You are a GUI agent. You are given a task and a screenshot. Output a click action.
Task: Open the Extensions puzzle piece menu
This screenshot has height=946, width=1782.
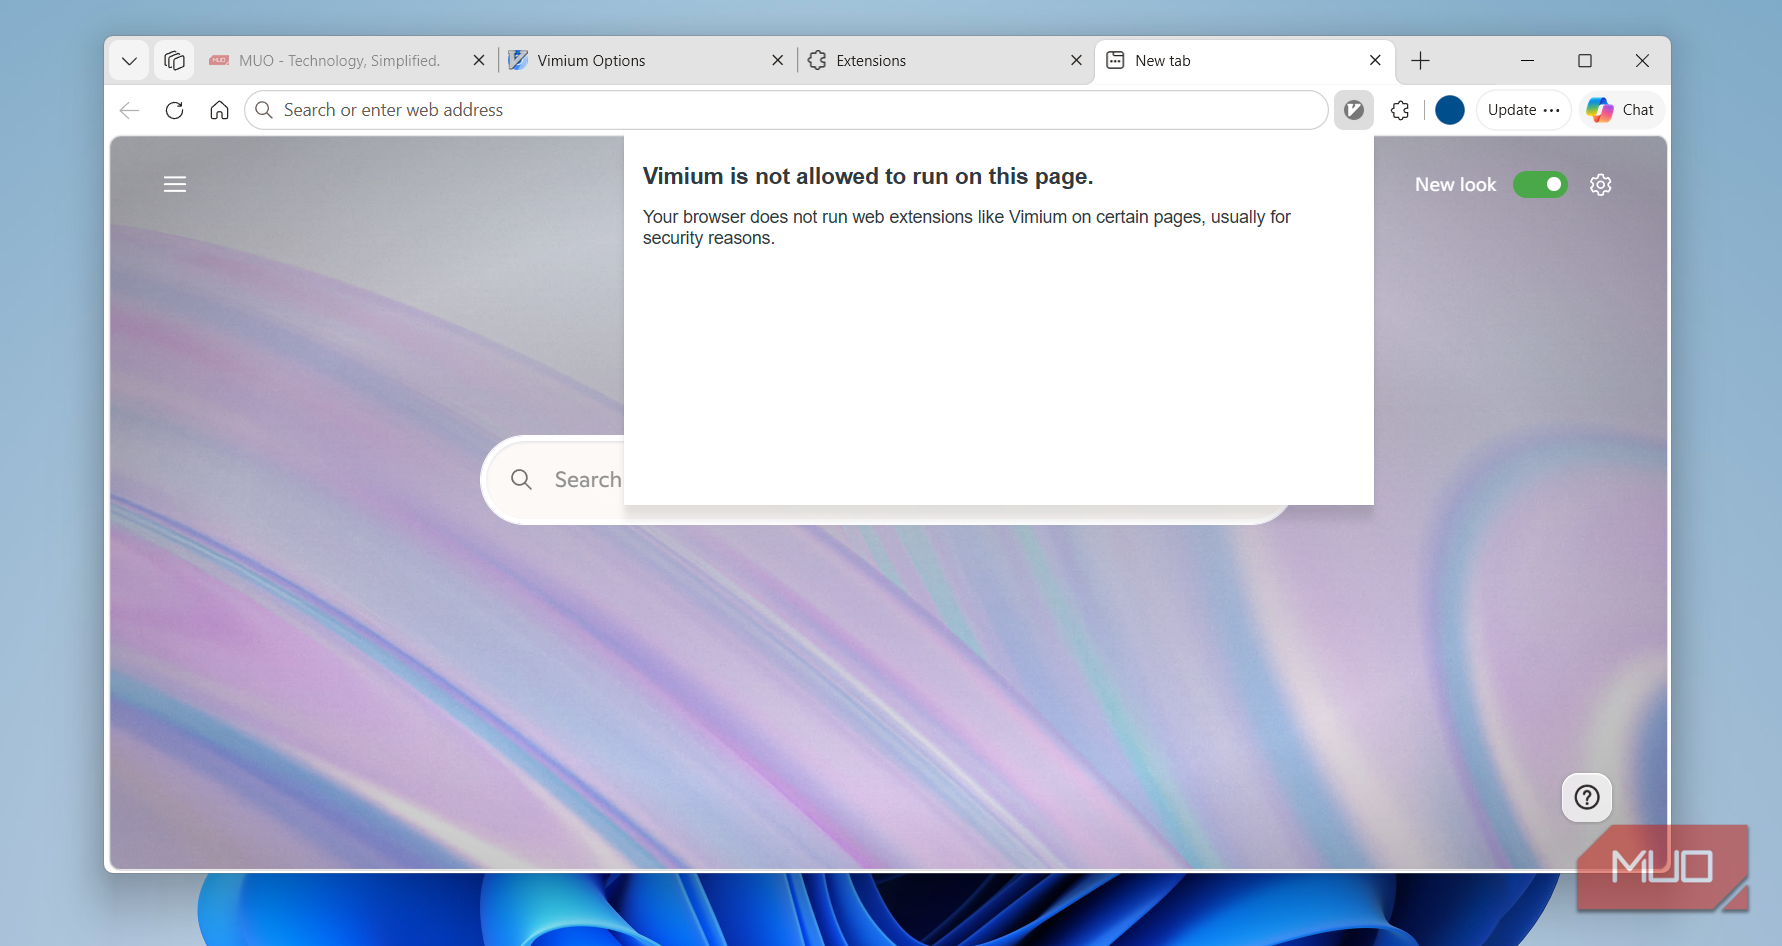click(1400, 110)
